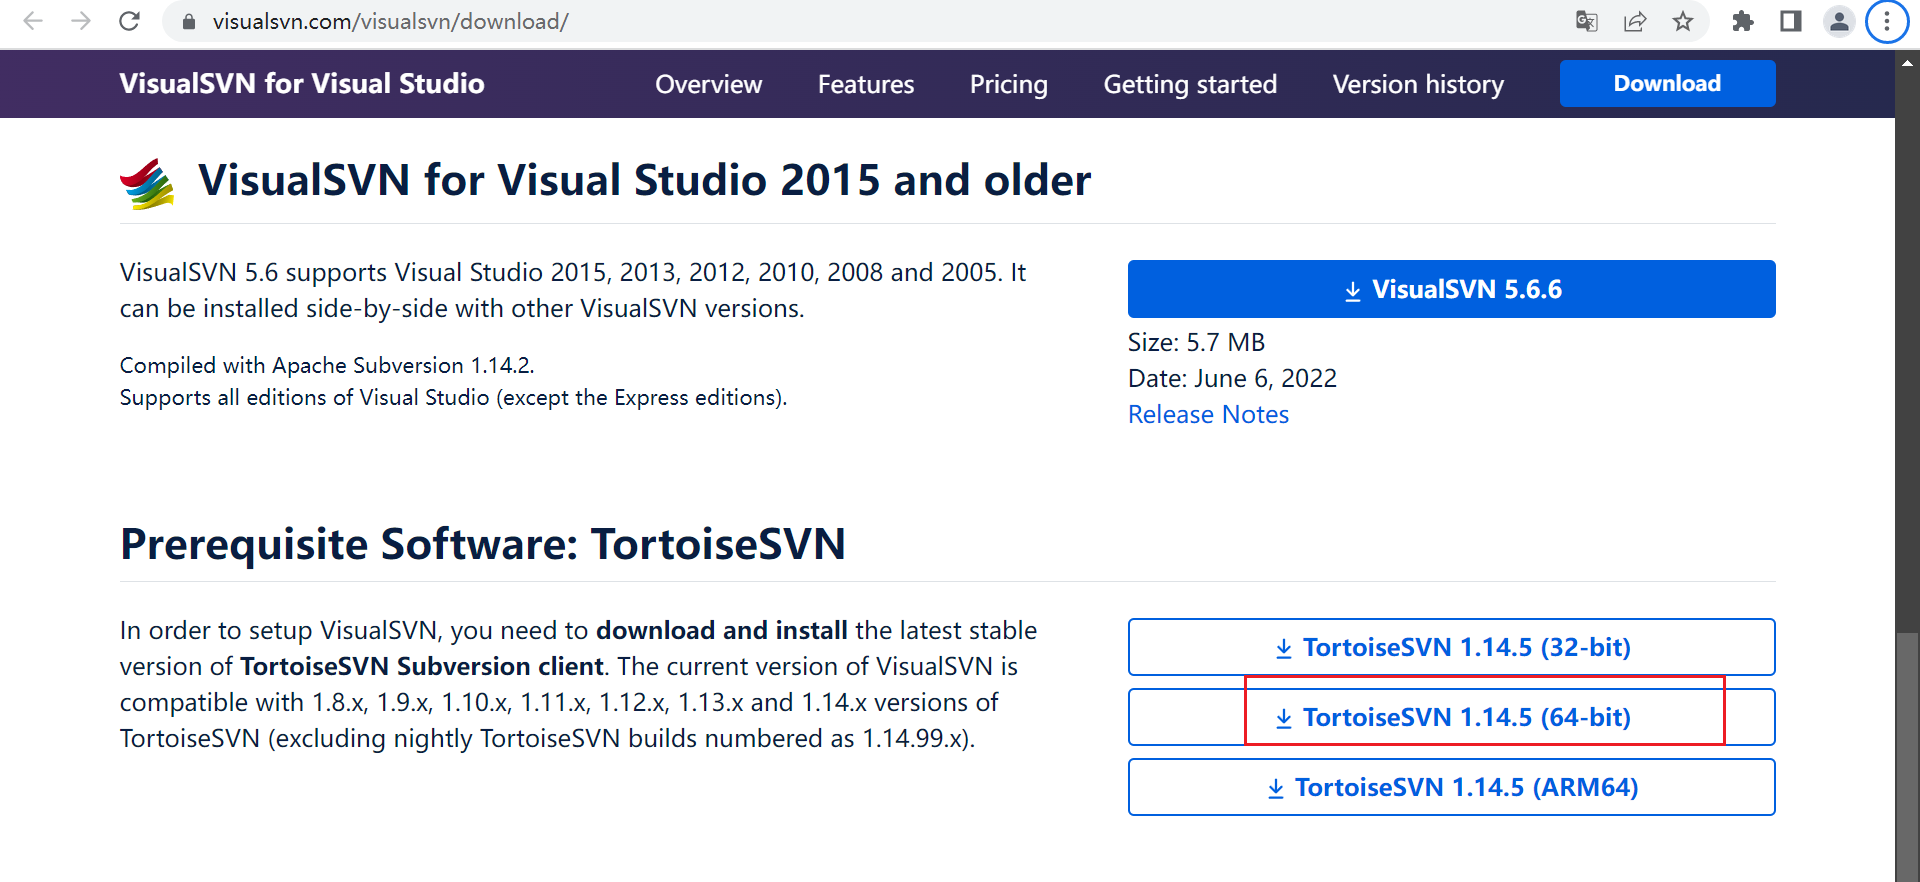Click the share page icon
The image size is (1920, 882).
click(x=1635, y=21)
